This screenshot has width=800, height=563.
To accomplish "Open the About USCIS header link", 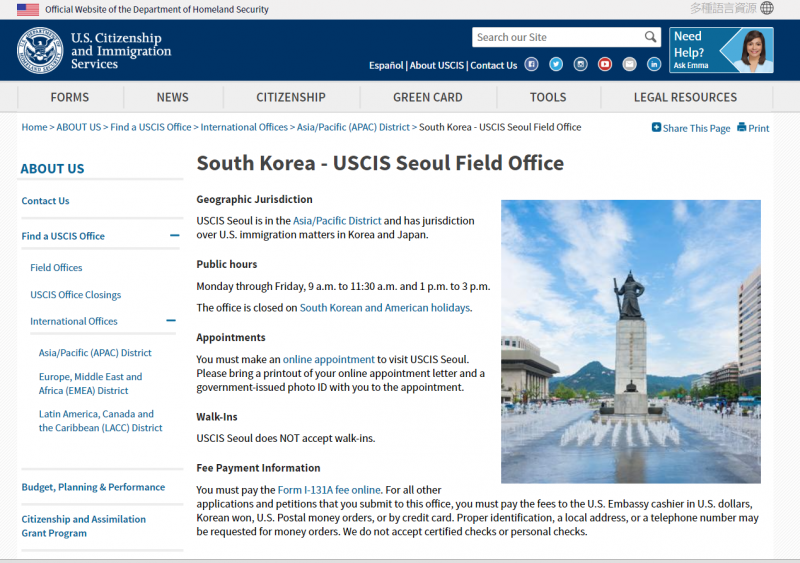I will click(437, 65).
